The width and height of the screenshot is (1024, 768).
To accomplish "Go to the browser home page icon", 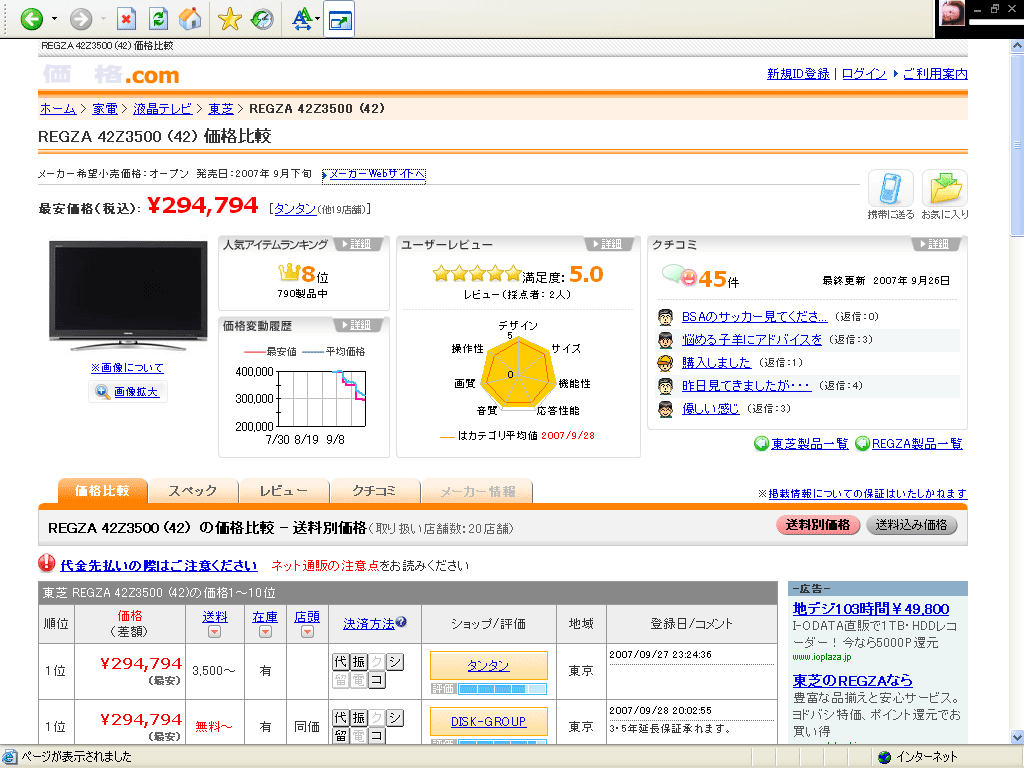I will coord(190,19).
